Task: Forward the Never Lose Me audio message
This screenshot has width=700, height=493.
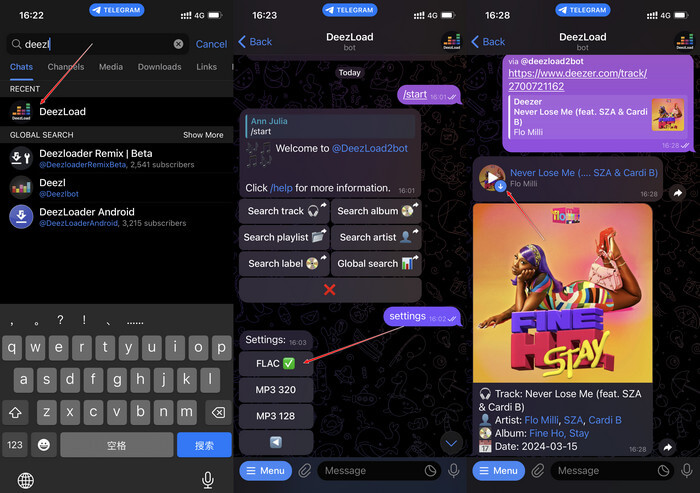Action: tap(678, 193)
